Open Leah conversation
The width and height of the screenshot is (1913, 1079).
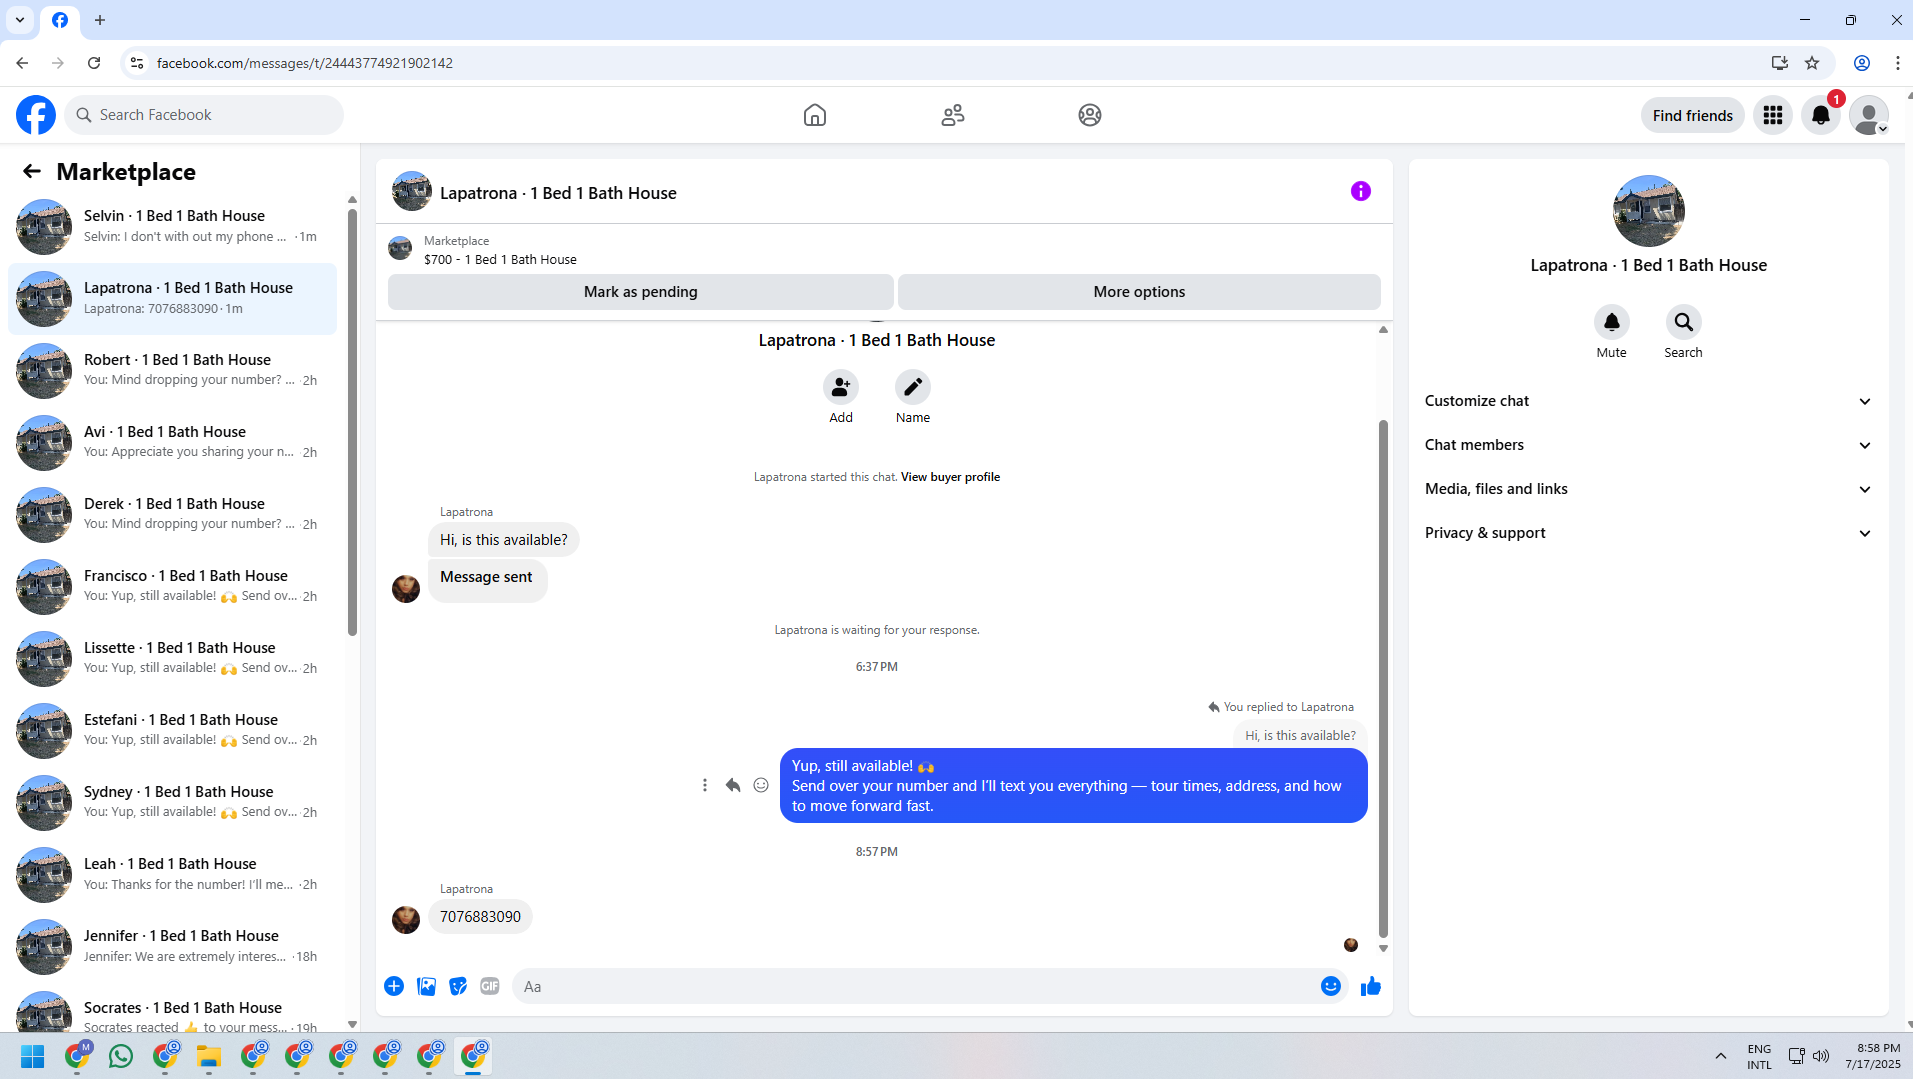[x=172, y=875]
